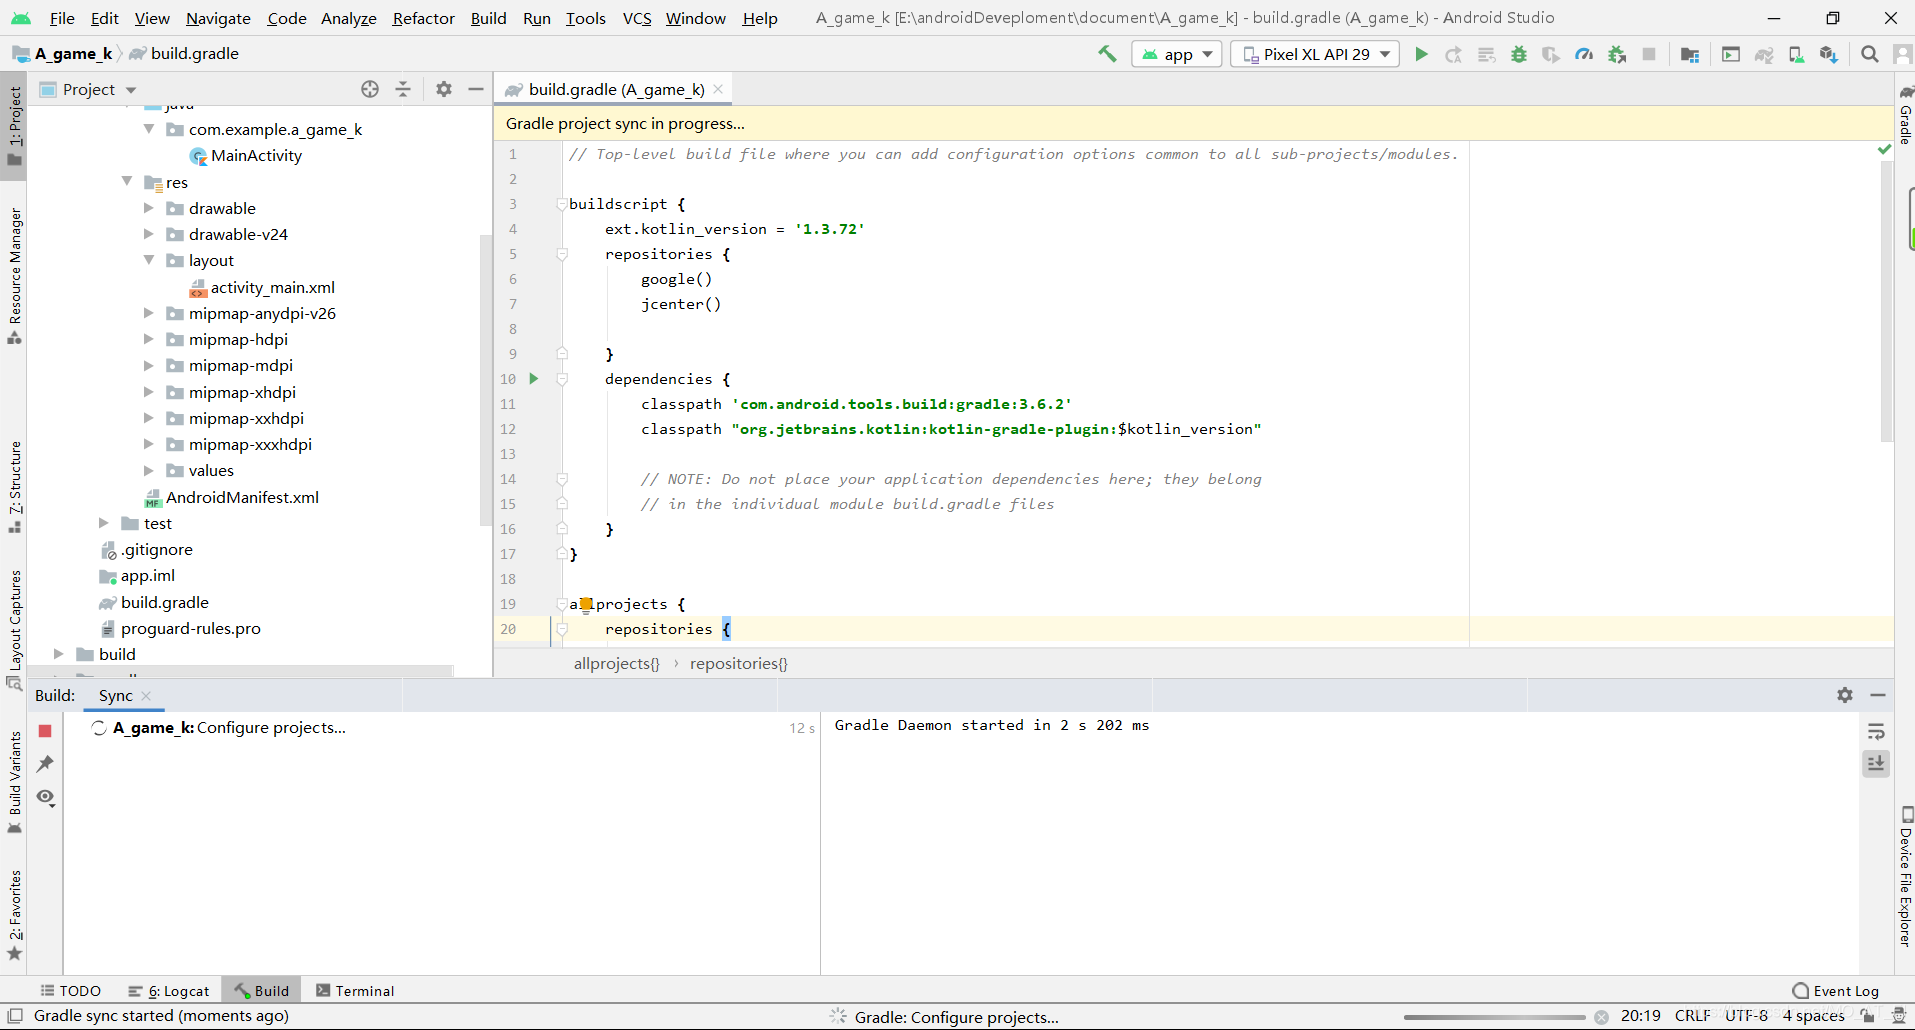
Task: Open the SDK Manager icon
Action: (x=1829, y=54)
